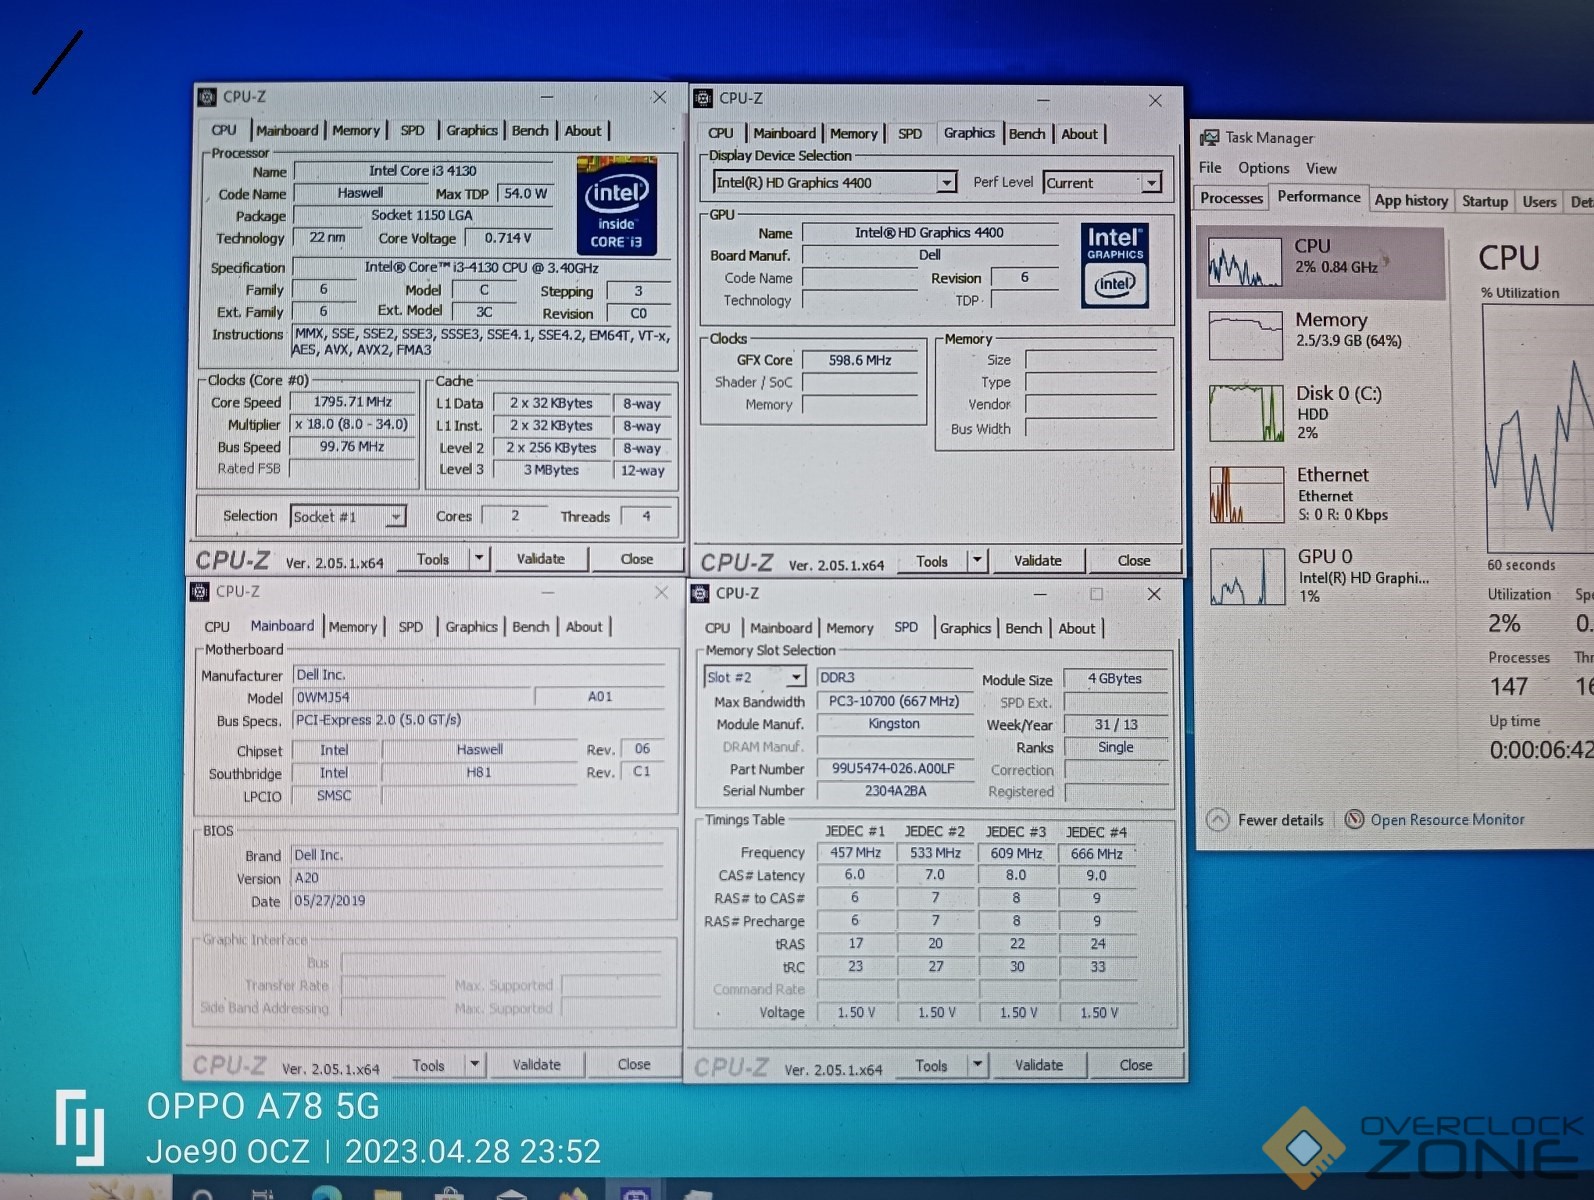The image size is (1594, 1200).
Task: Click the title icon of the CPU-Z Graphics window
Action: 703,98
